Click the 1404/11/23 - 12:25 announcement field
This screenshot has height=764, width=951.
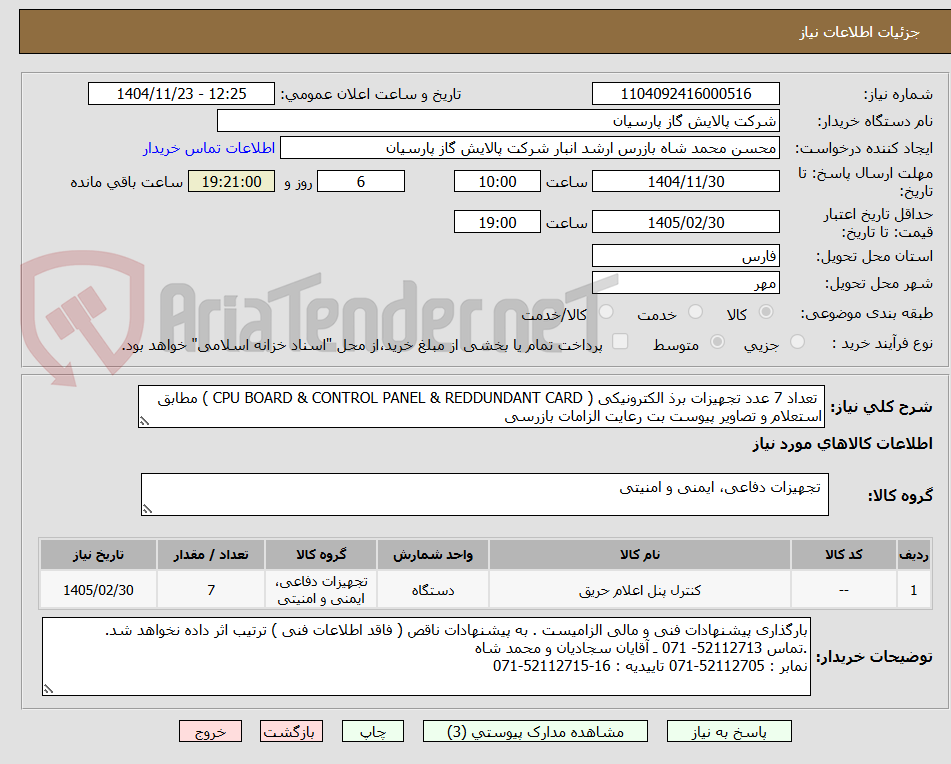pyautogui.click(x=181, y=94)
